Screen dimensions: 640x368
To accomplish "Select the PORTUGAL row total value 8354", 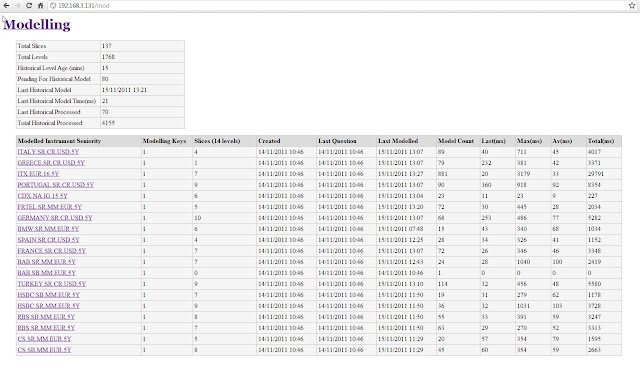I will [594, 185].
